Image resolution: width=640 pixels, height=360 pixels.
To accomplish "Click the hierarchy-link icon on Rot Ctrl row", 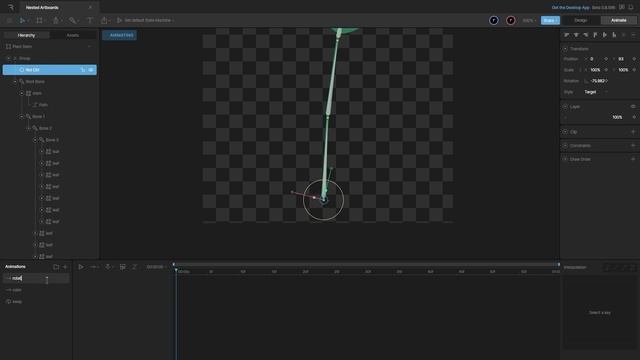I will coord(82,70).
